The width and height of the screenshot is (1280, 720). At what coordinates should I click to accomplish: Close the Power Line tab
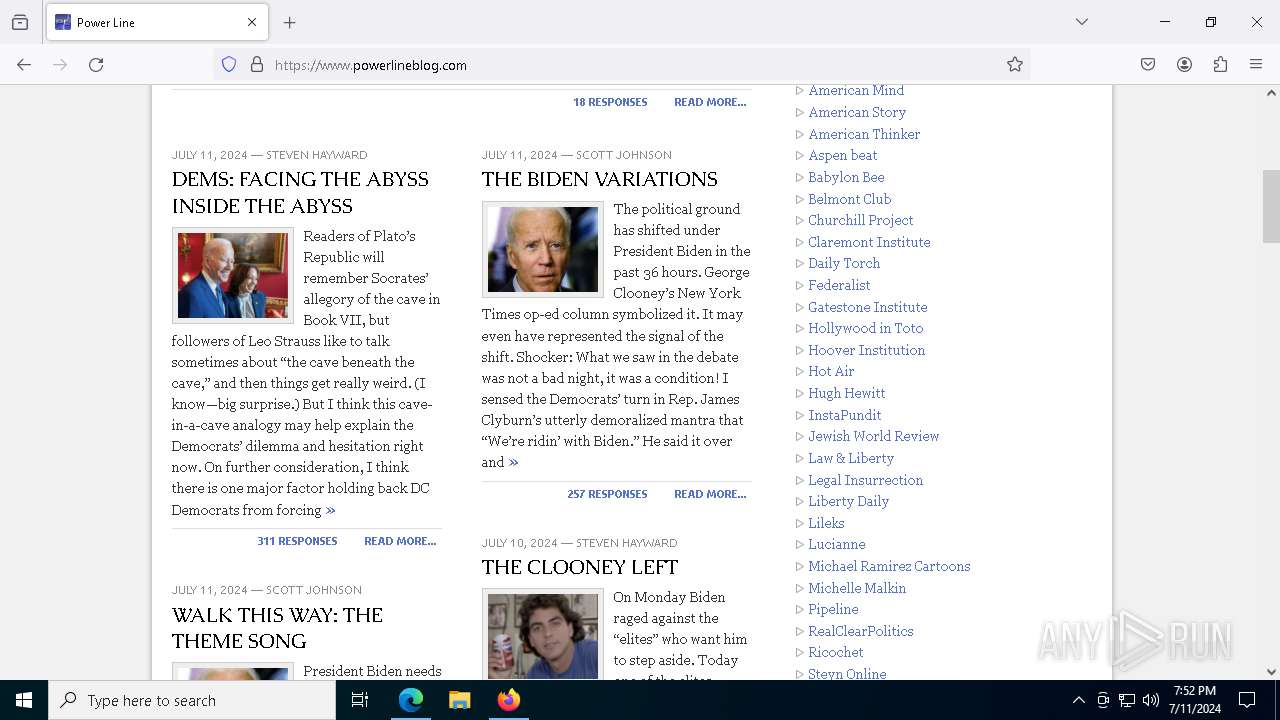coord(252,22)
